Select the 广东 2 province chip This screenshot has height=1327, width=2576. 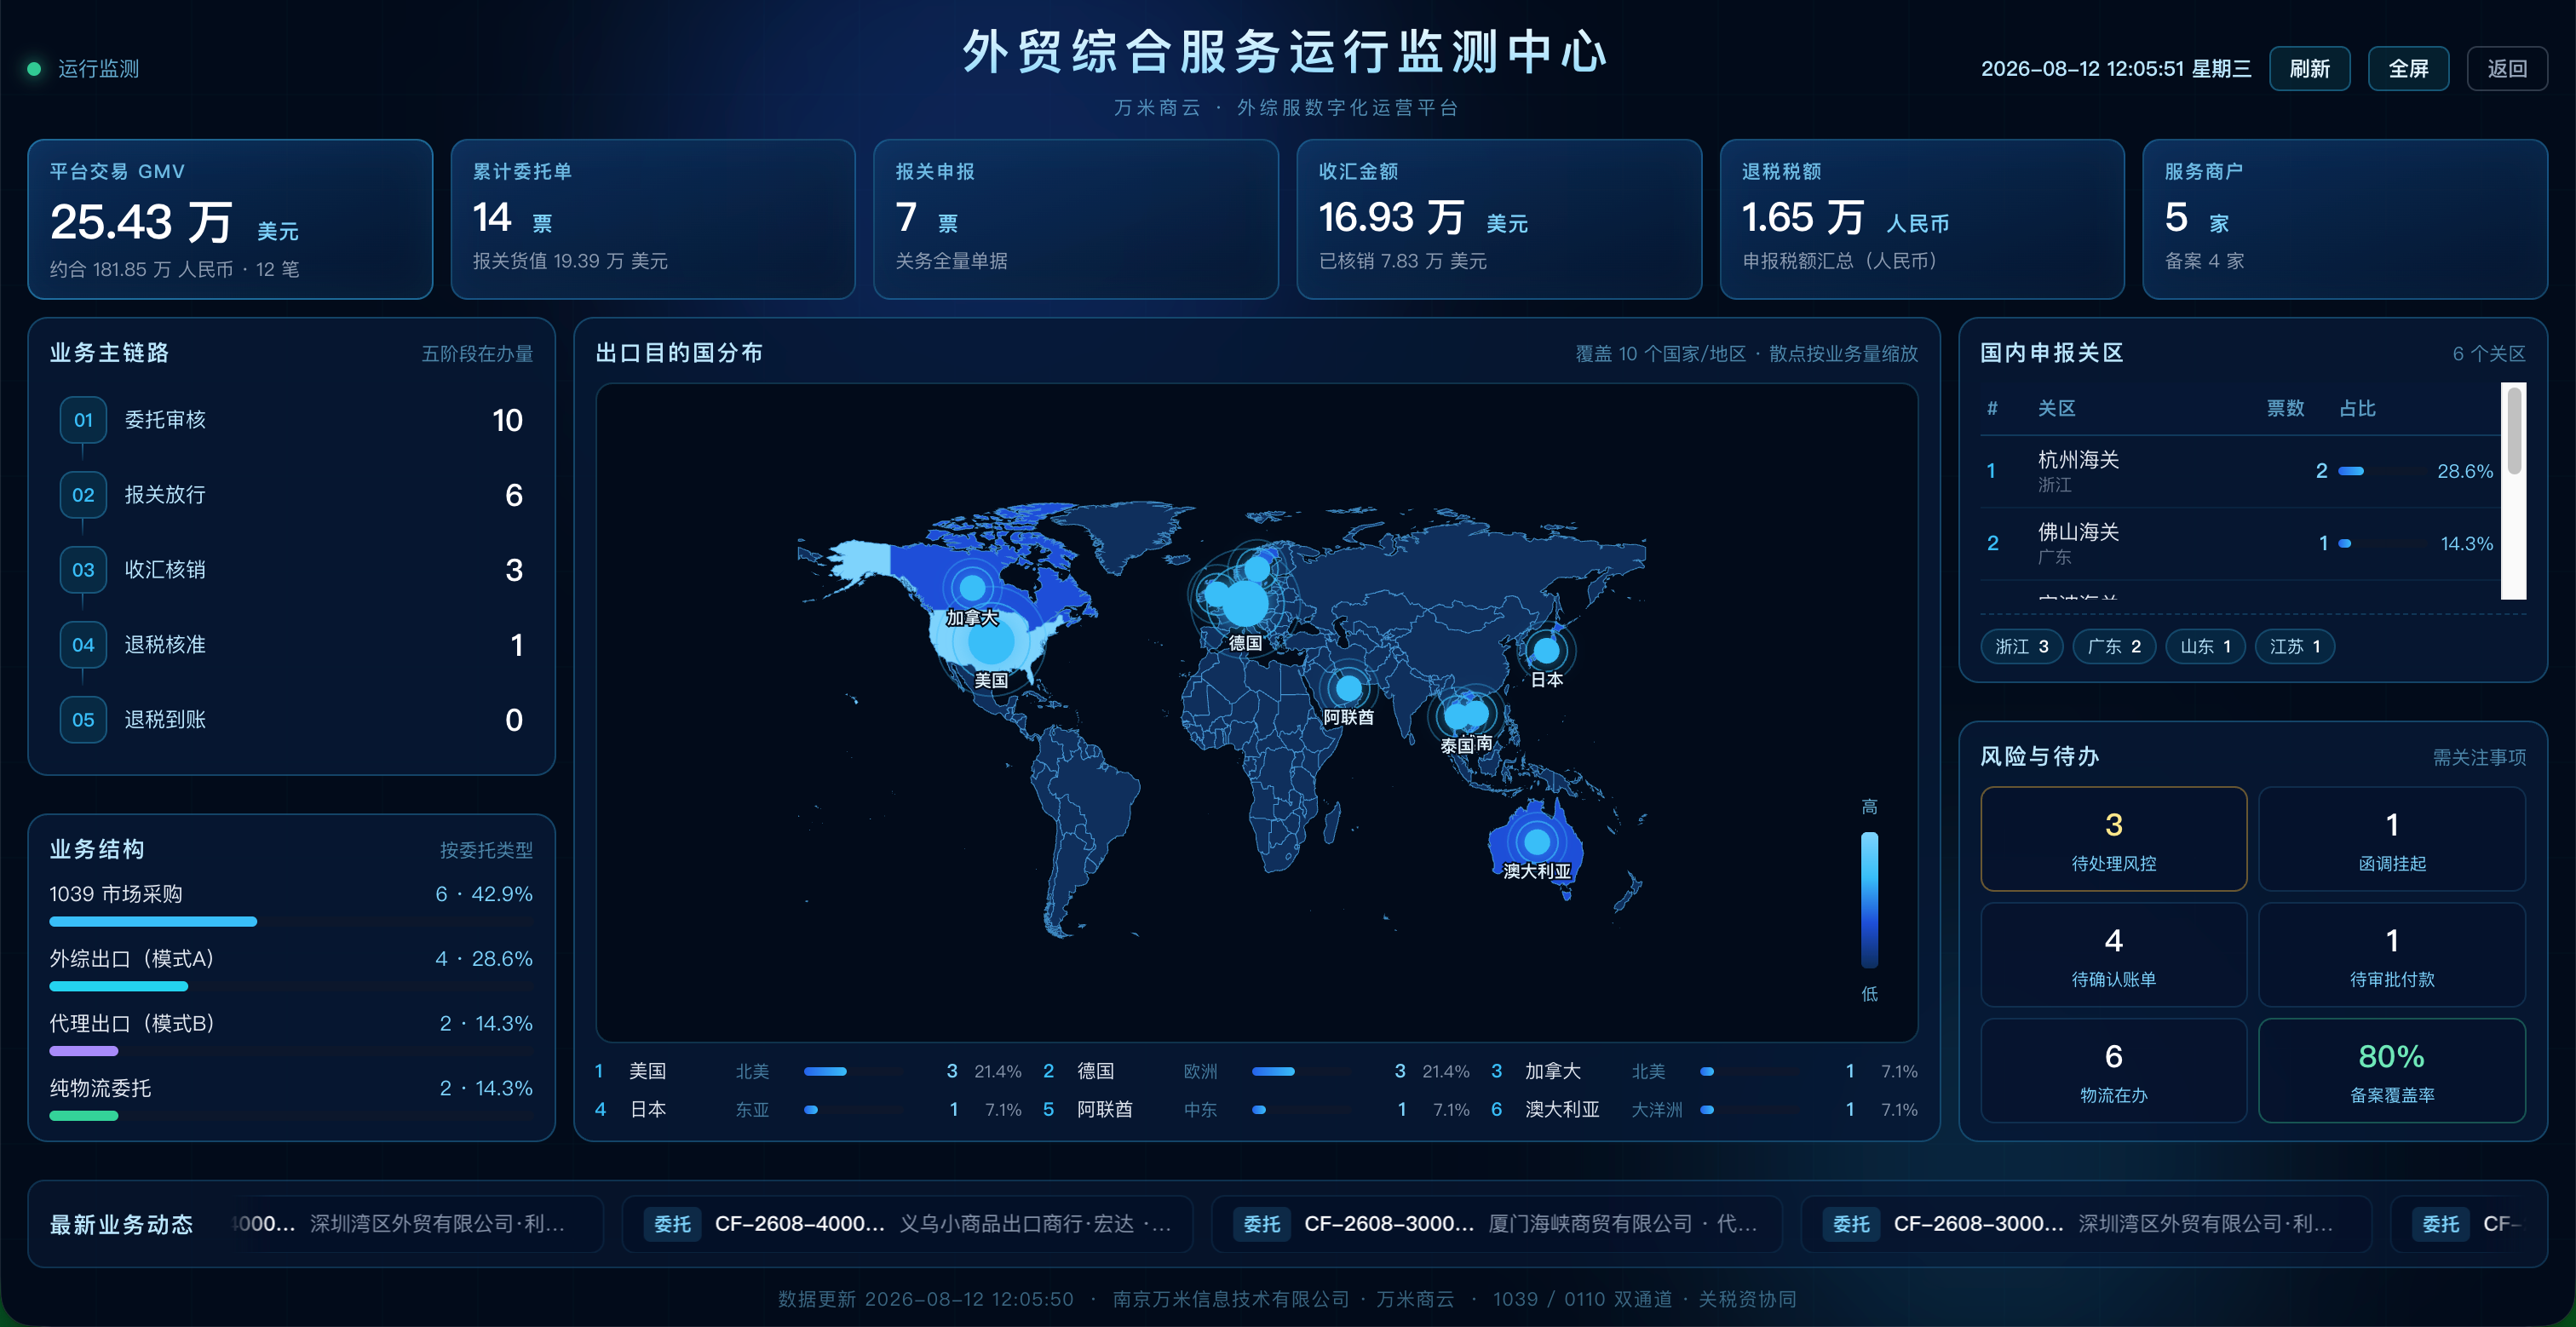click(x=2114, y=646)
